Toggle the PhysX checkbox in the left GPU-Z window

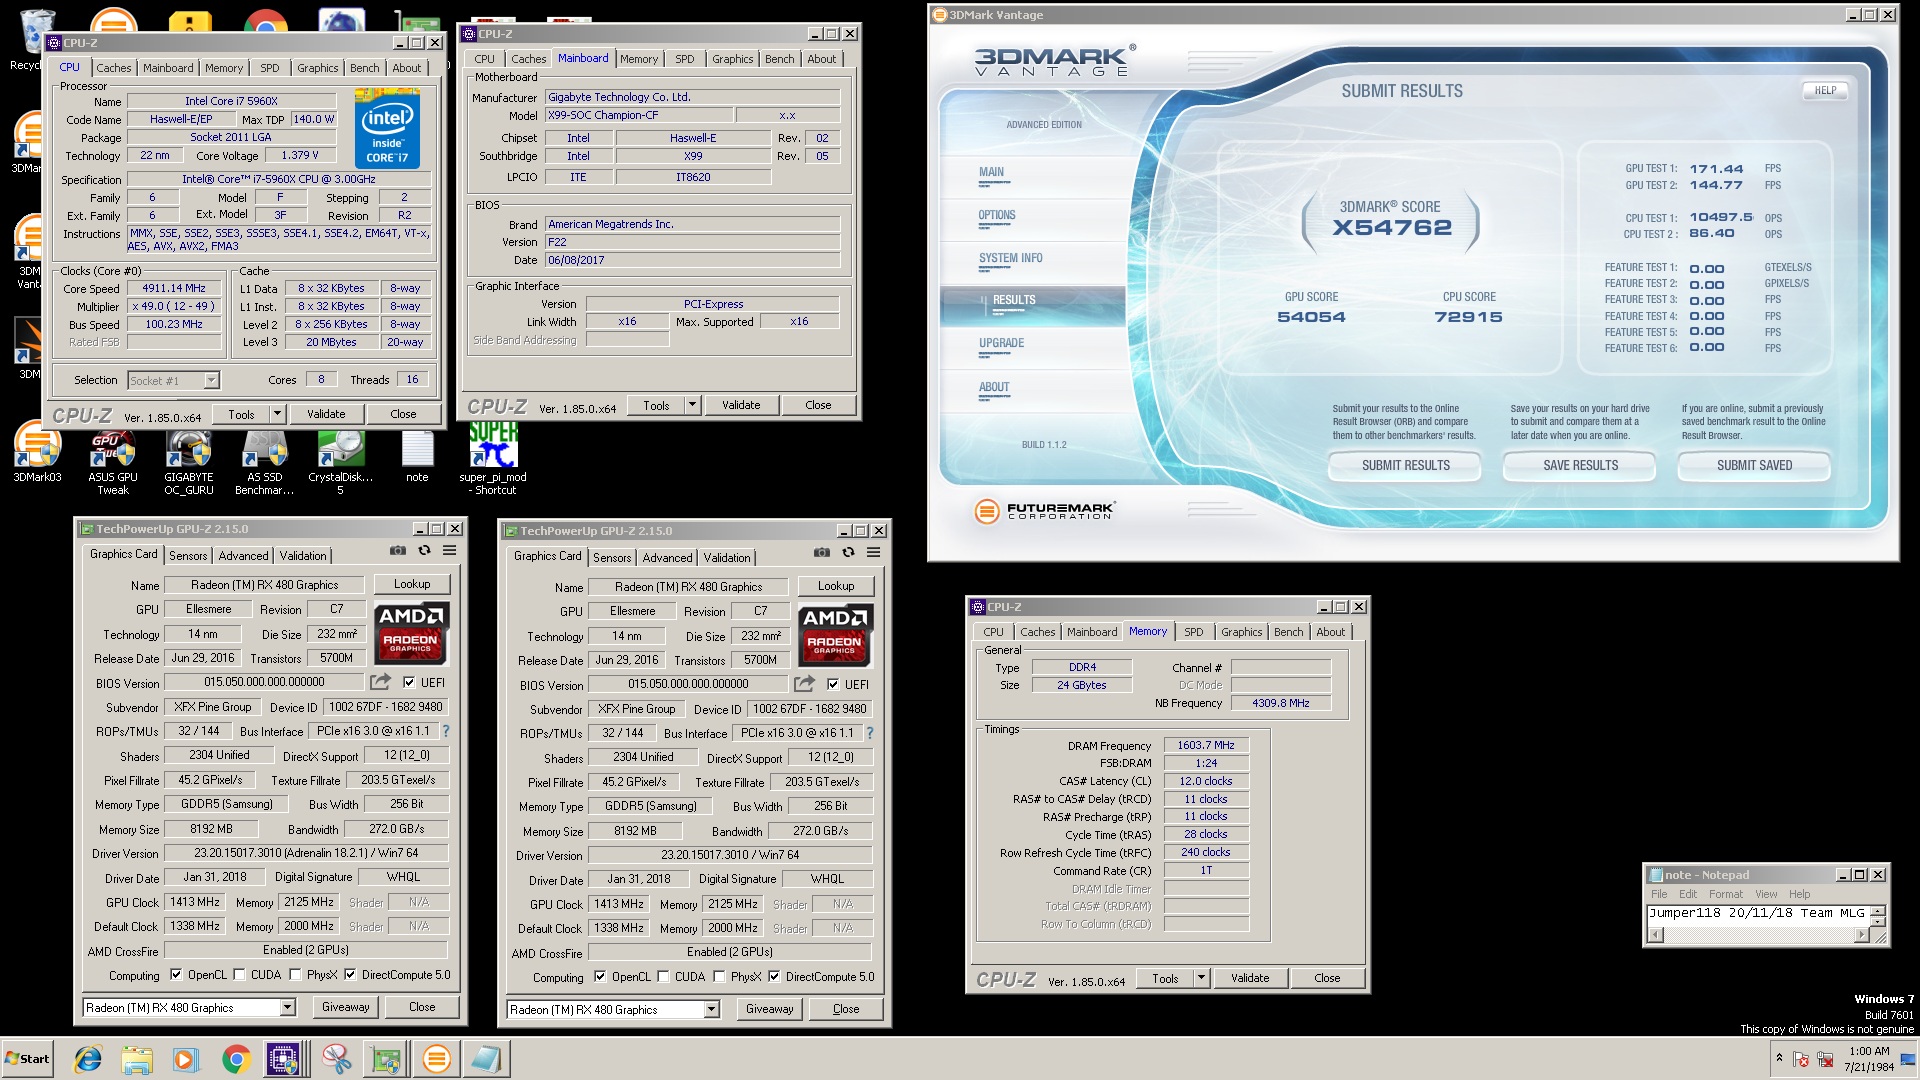click(295, 975)
